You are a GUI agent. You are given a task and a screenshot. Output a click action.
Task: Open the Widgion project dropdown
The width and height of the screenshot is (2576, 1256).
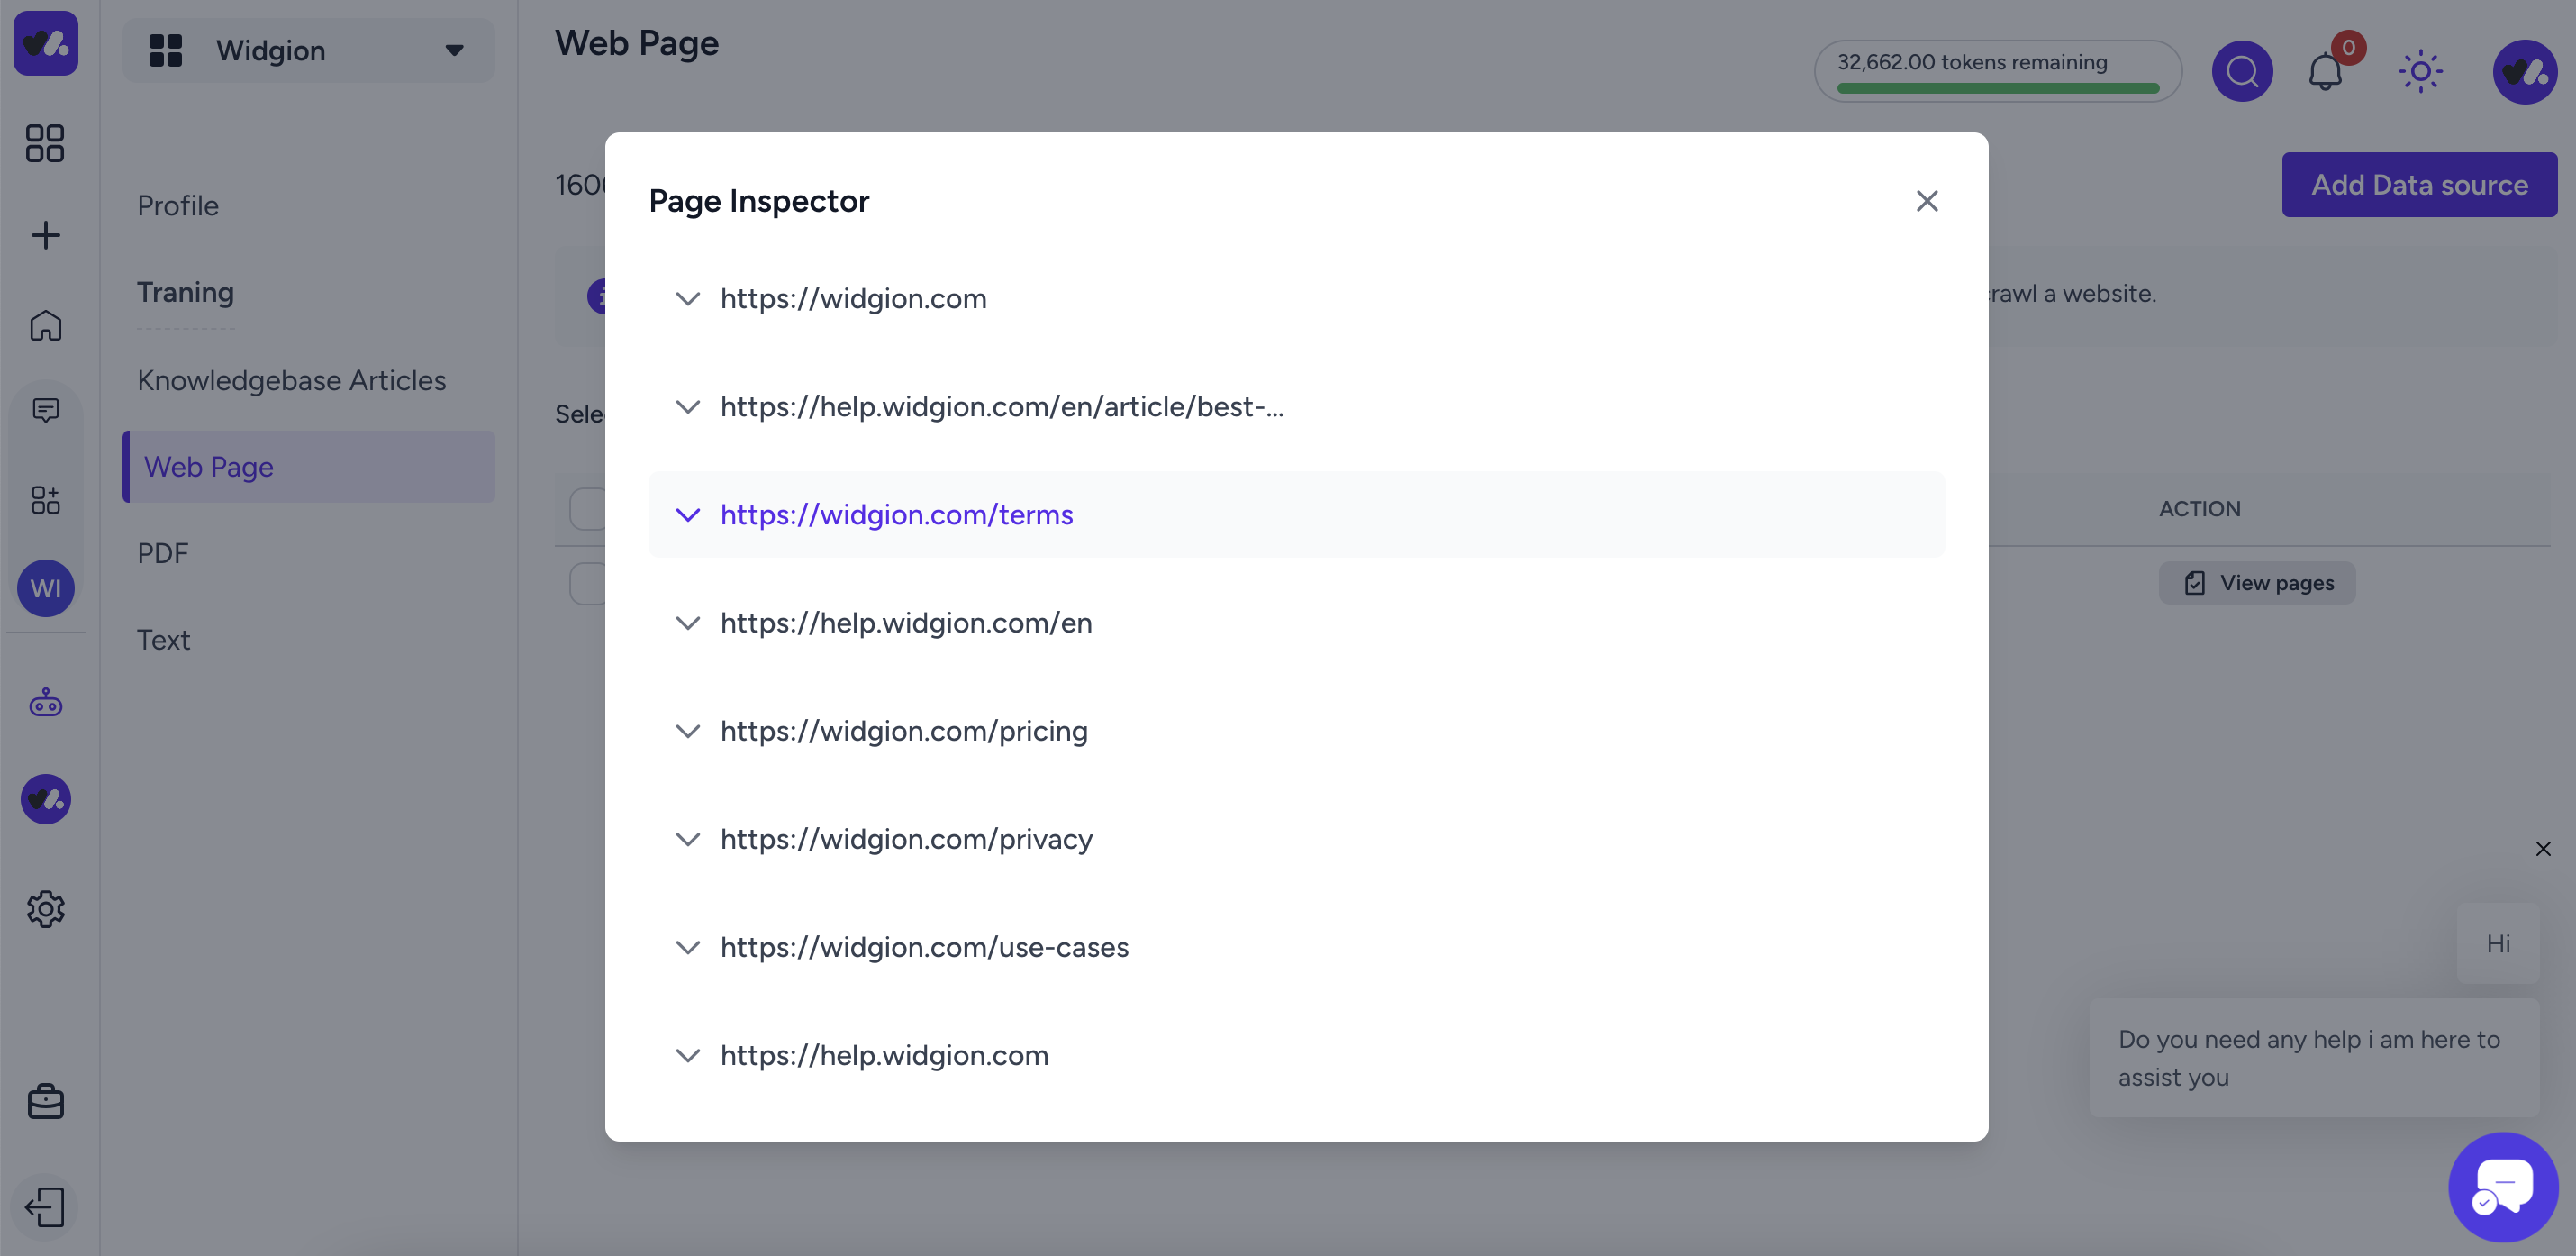pyautogui.click(x=309, y=50)
